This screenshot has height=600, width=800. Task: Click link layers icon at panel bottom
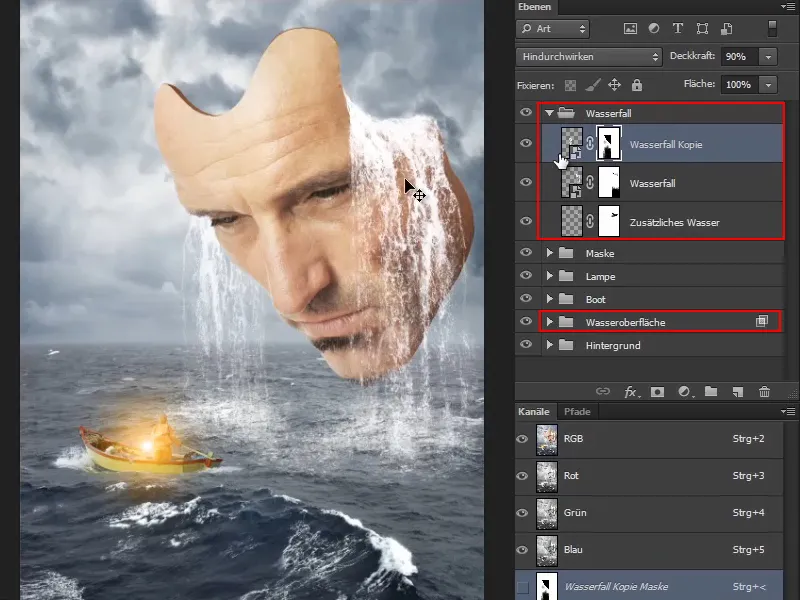click(x=603, y=391)
